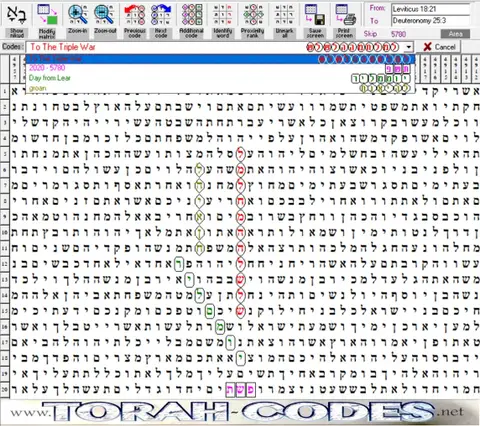Click the Zoom-out magnifier icon

click(x=104, y=14)
